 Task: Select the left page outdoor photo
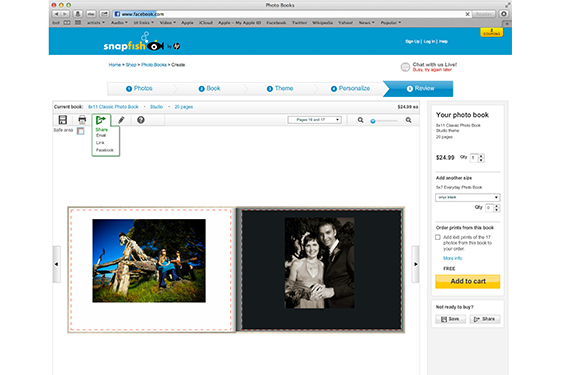[149, 261]
